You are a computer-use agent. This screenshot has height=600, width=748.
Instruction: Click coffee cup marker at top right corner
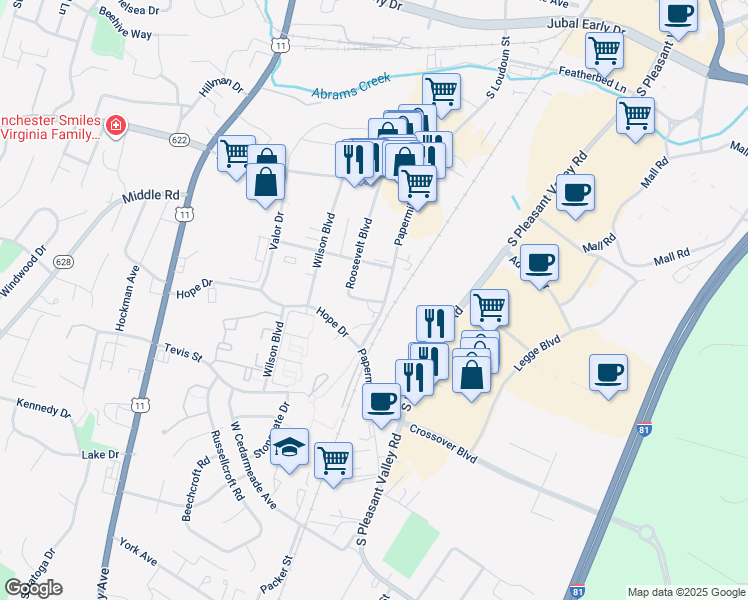679,16
